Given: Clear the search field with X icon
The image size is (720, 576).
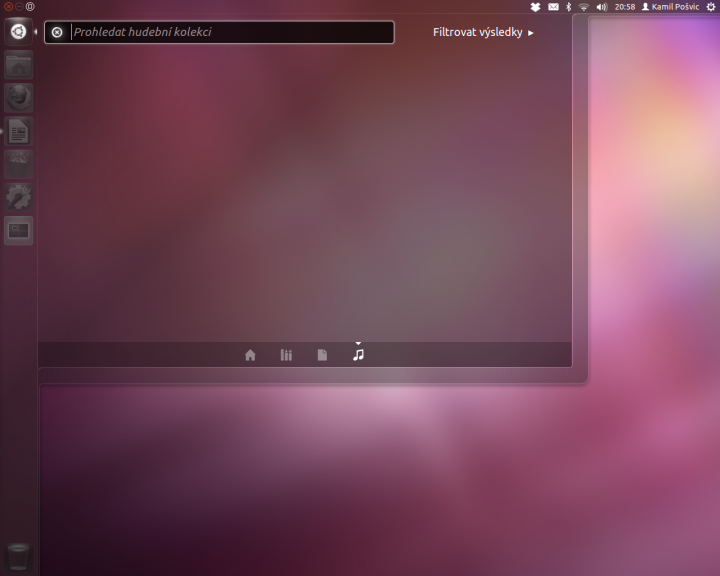Looking at the screenshot, I should (x=57, y=32).
